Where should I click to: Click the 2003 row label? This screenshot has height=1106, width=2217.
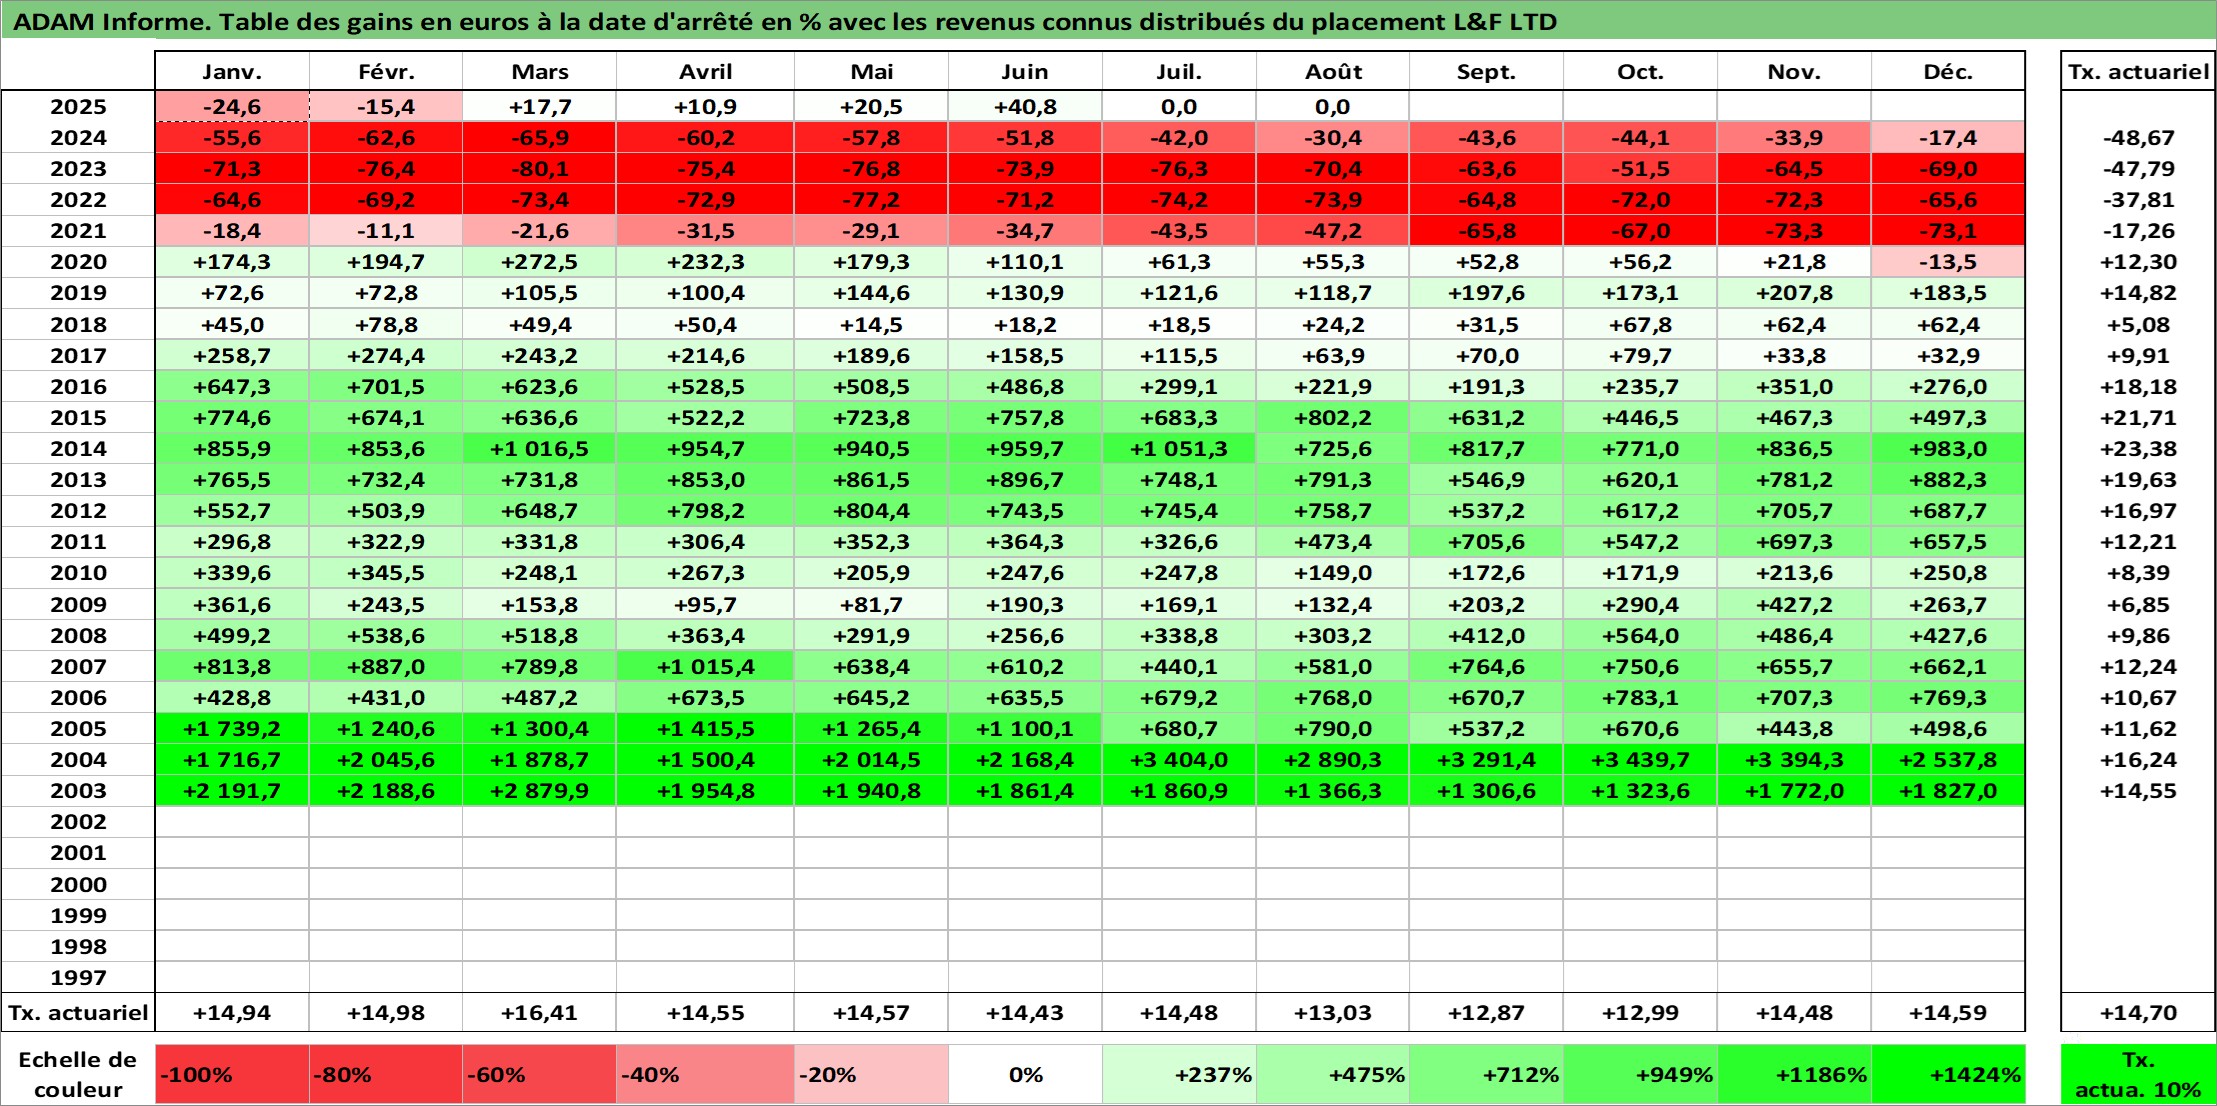(x=78, y=791)
